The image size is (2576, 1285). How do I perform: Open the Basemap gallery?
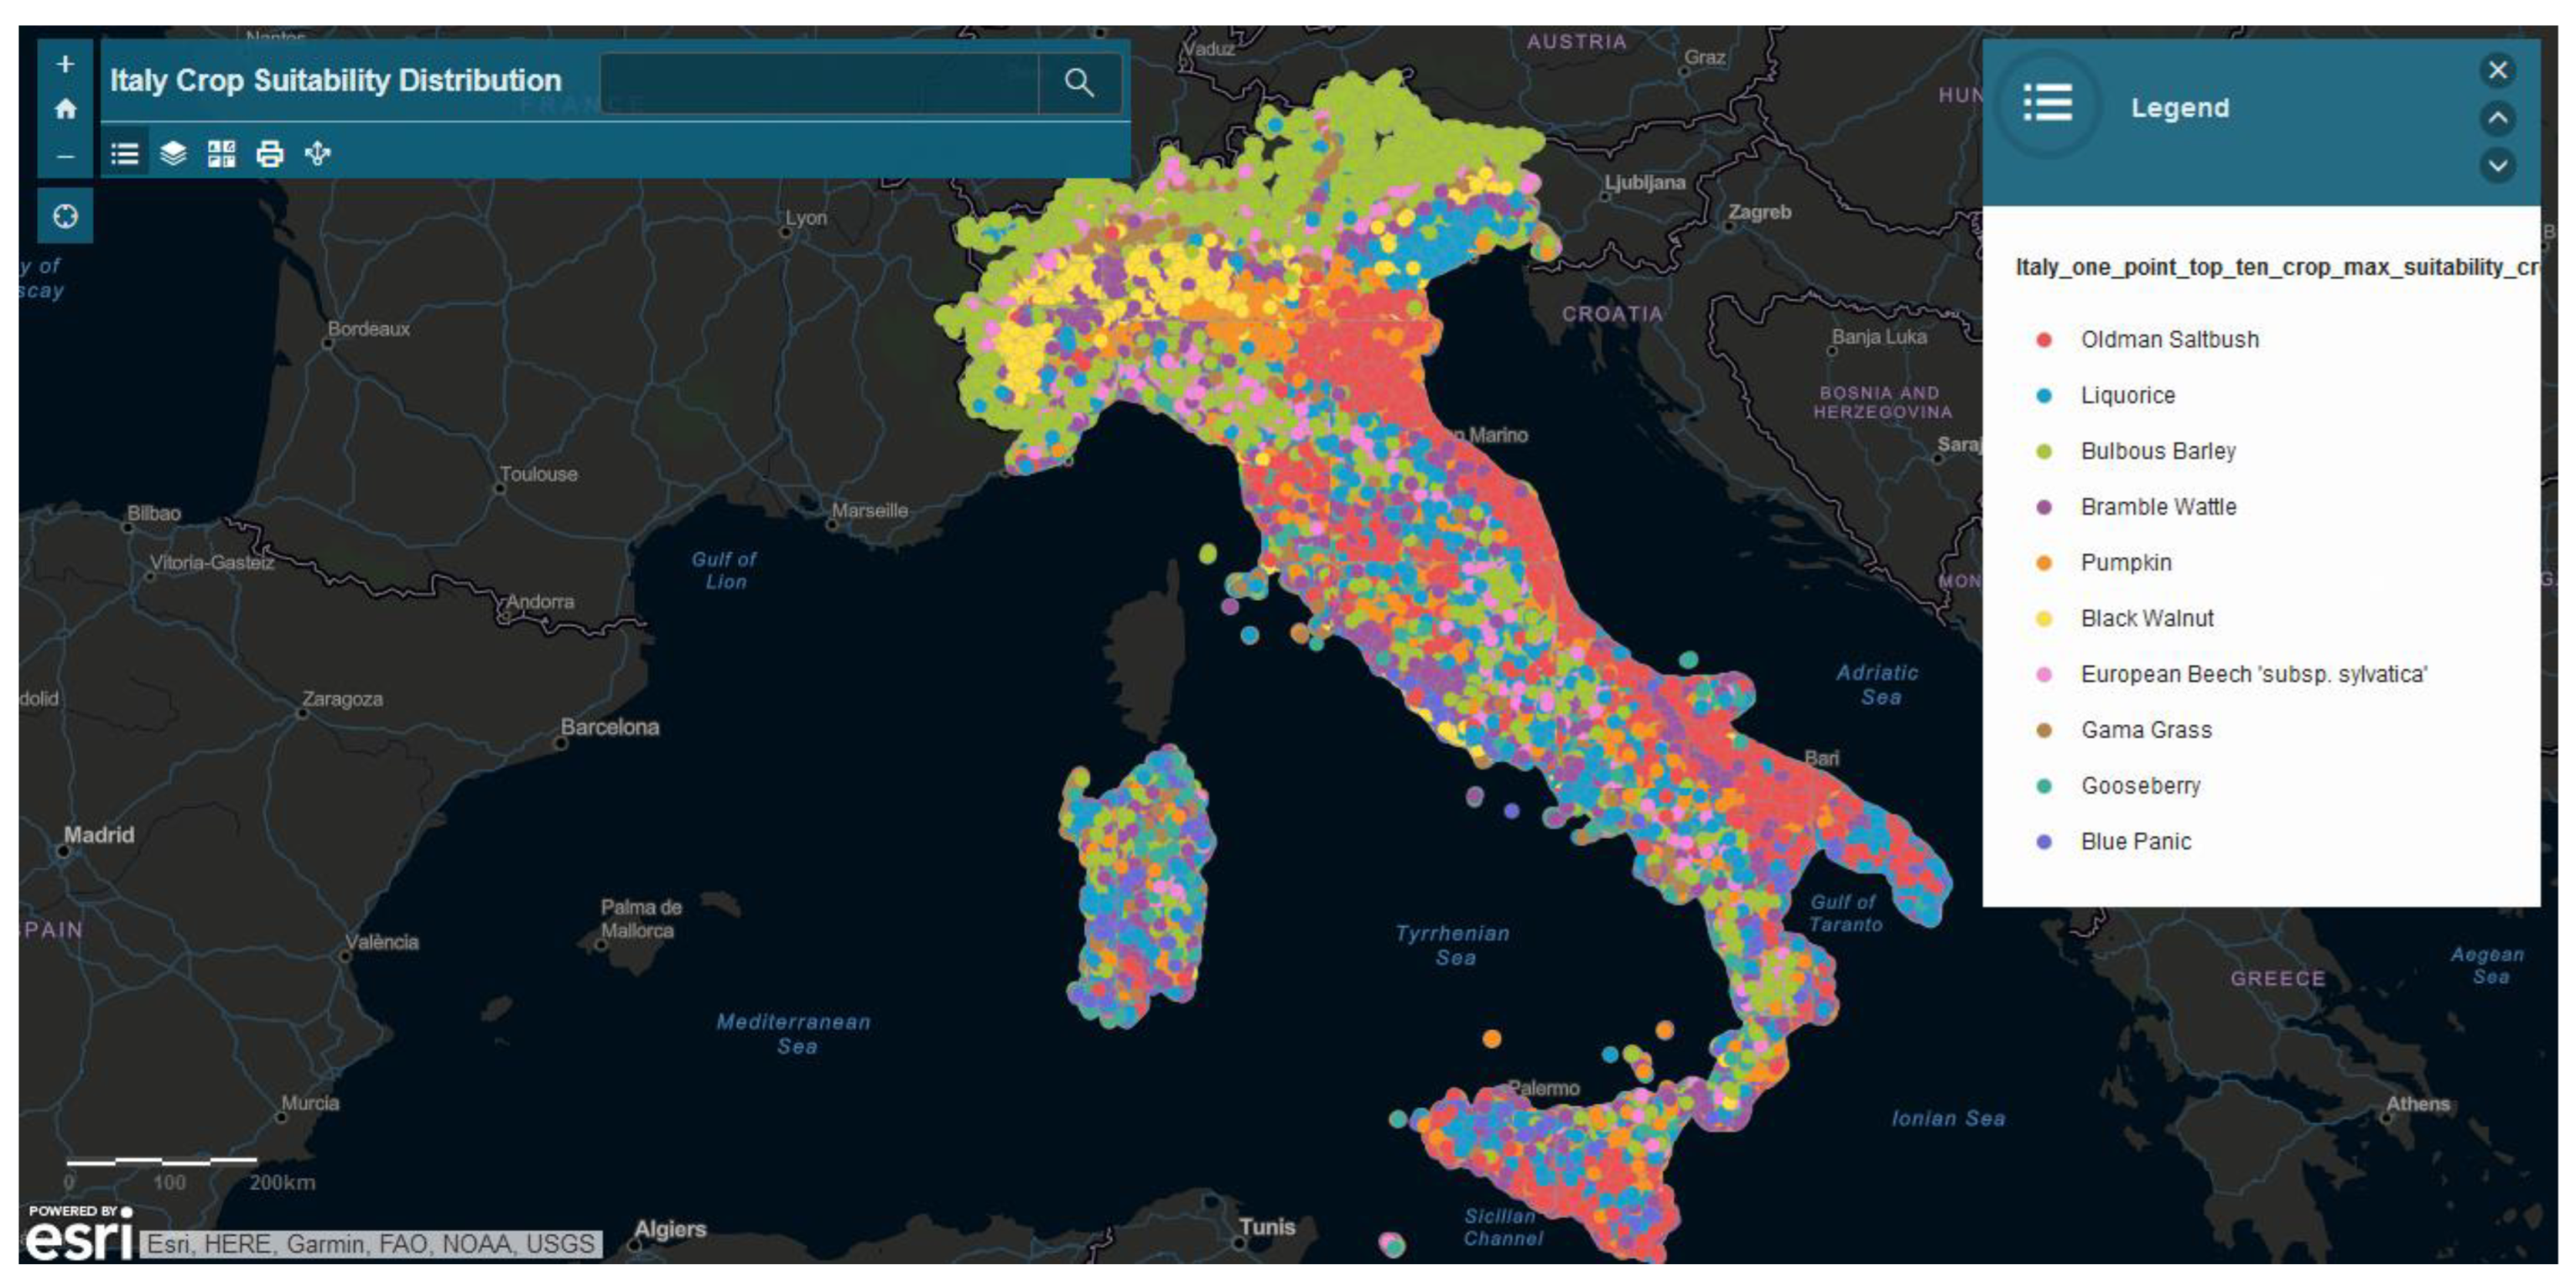click(221, 154)
